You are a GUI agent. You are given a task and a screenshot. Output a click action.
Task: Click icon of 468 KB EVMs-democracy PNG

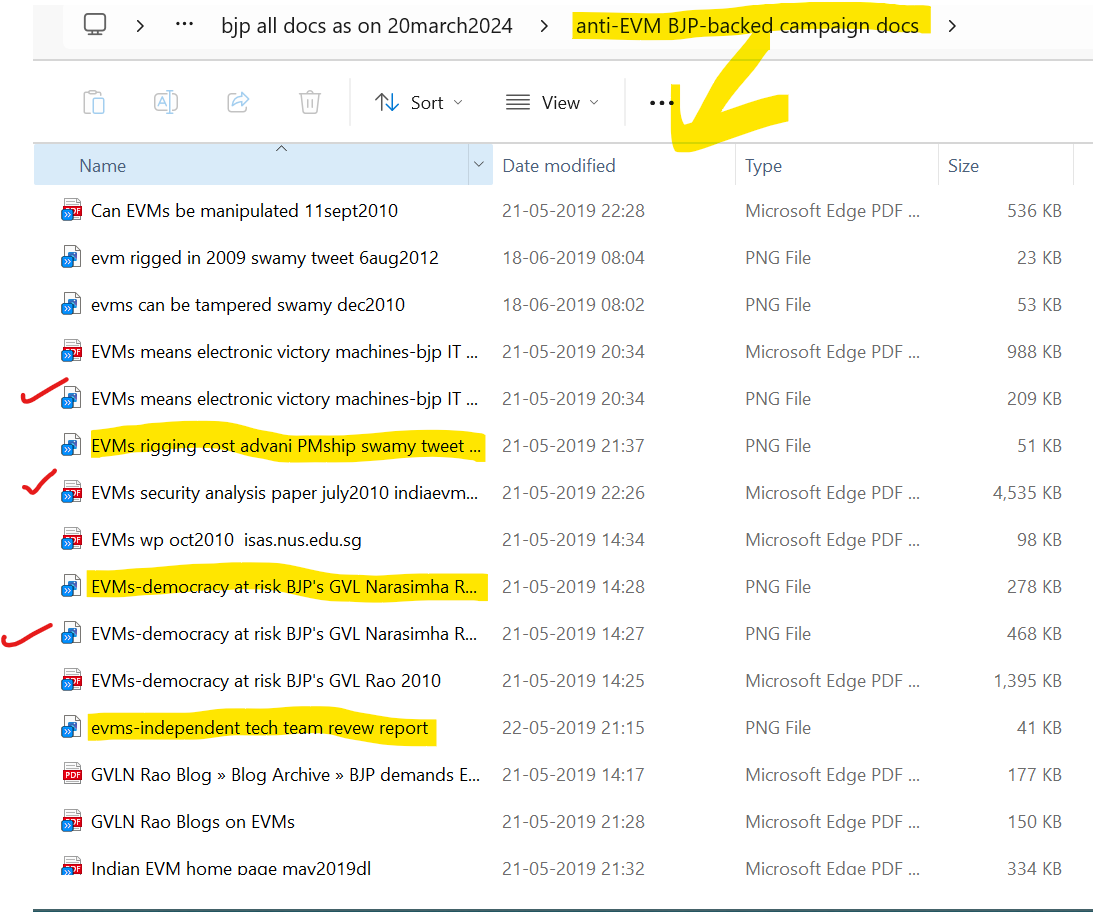[x=71, y=633]
